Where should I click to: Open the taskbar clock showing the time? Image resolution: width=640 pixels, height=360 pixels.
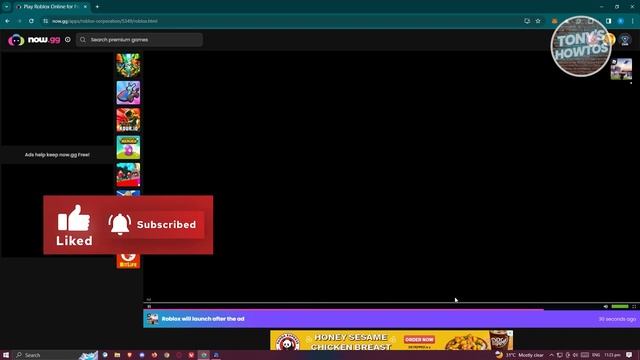(x=612, y=355)
